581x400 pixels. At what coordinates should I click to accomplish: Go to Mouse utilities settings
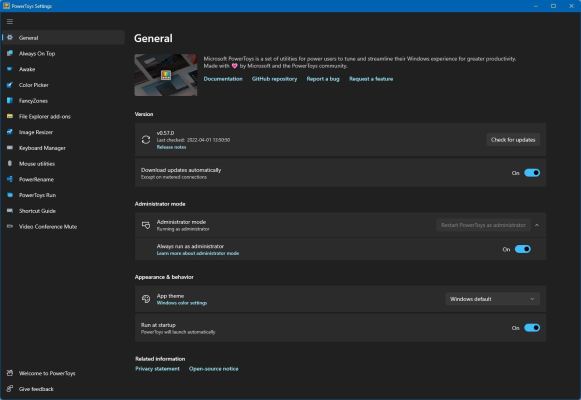tap(63, 163)
